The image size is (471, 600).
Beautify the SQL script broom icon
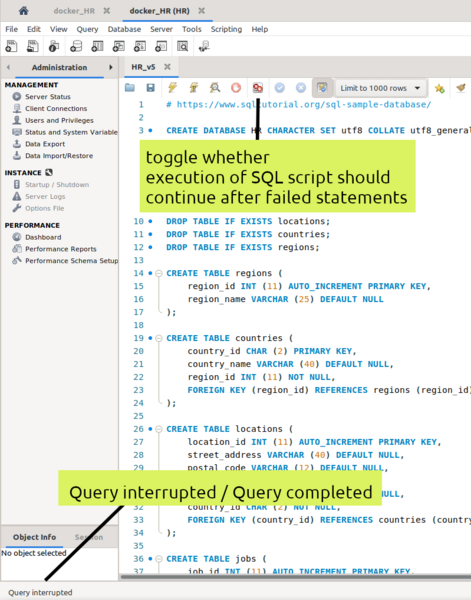click(x=461, y=88)
